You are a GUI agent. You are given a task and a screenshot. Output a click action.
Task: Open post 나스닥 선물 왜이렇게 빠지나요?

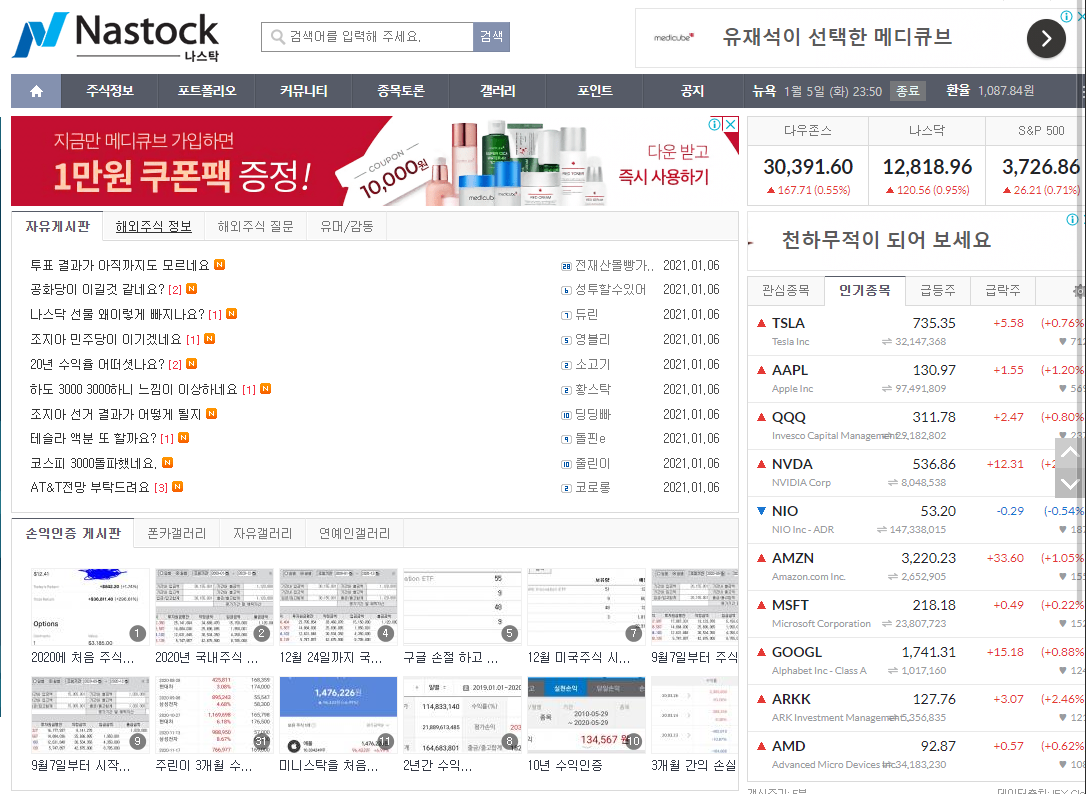pyautogui.click(x=118, y=315)
